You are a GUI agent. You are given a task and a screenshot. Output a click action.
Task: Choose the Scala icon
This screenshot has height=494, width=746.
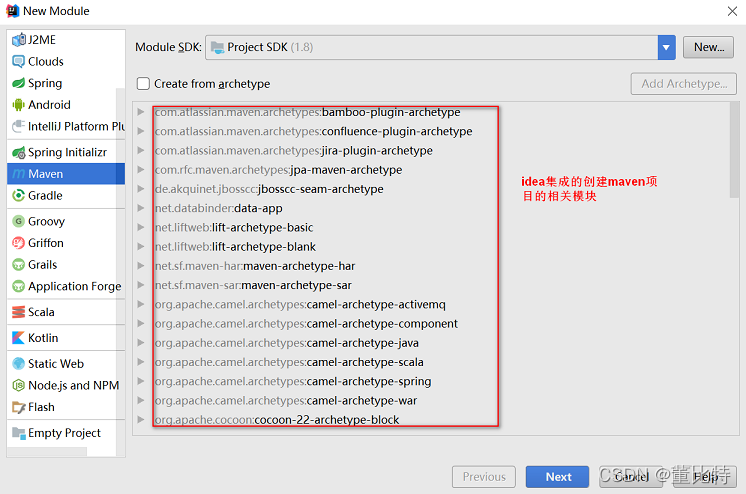(x=19, y=312)
